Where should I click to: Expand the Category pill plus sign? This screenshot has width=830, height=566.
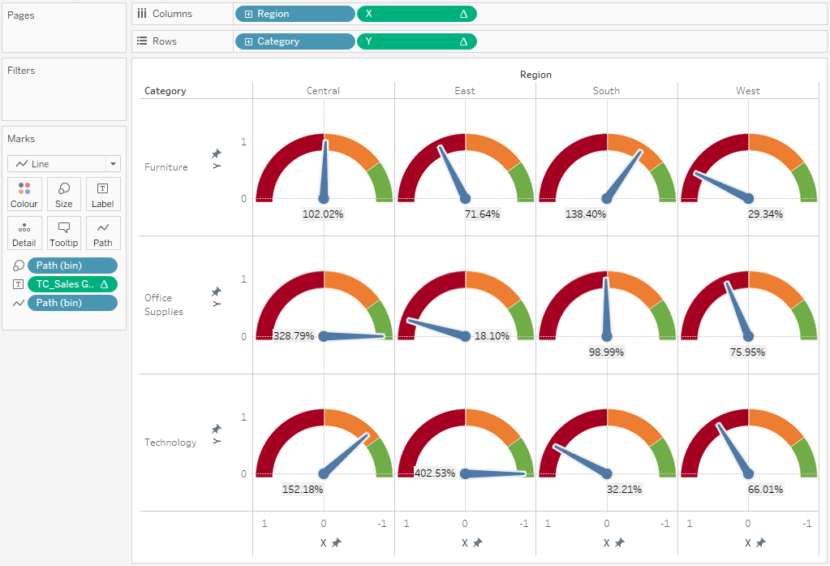[x=249, y=41]
